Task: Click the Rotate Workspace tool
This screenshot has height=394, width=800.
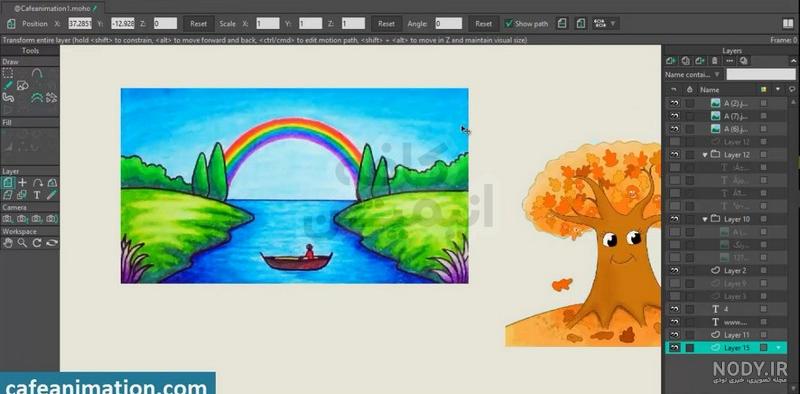Action: pyautogui.click(x=37, y=243)
